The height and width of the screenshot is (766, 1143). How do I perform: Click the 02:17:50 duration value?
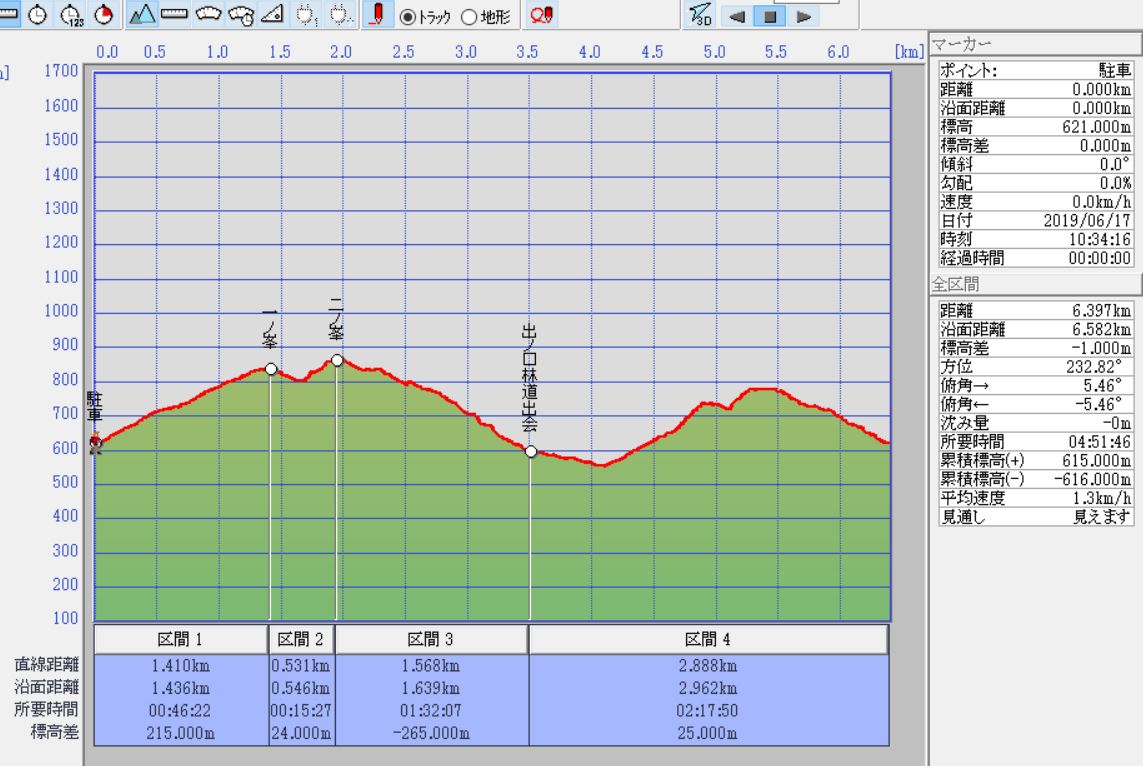pyautogui.click(x=707, y=711)
